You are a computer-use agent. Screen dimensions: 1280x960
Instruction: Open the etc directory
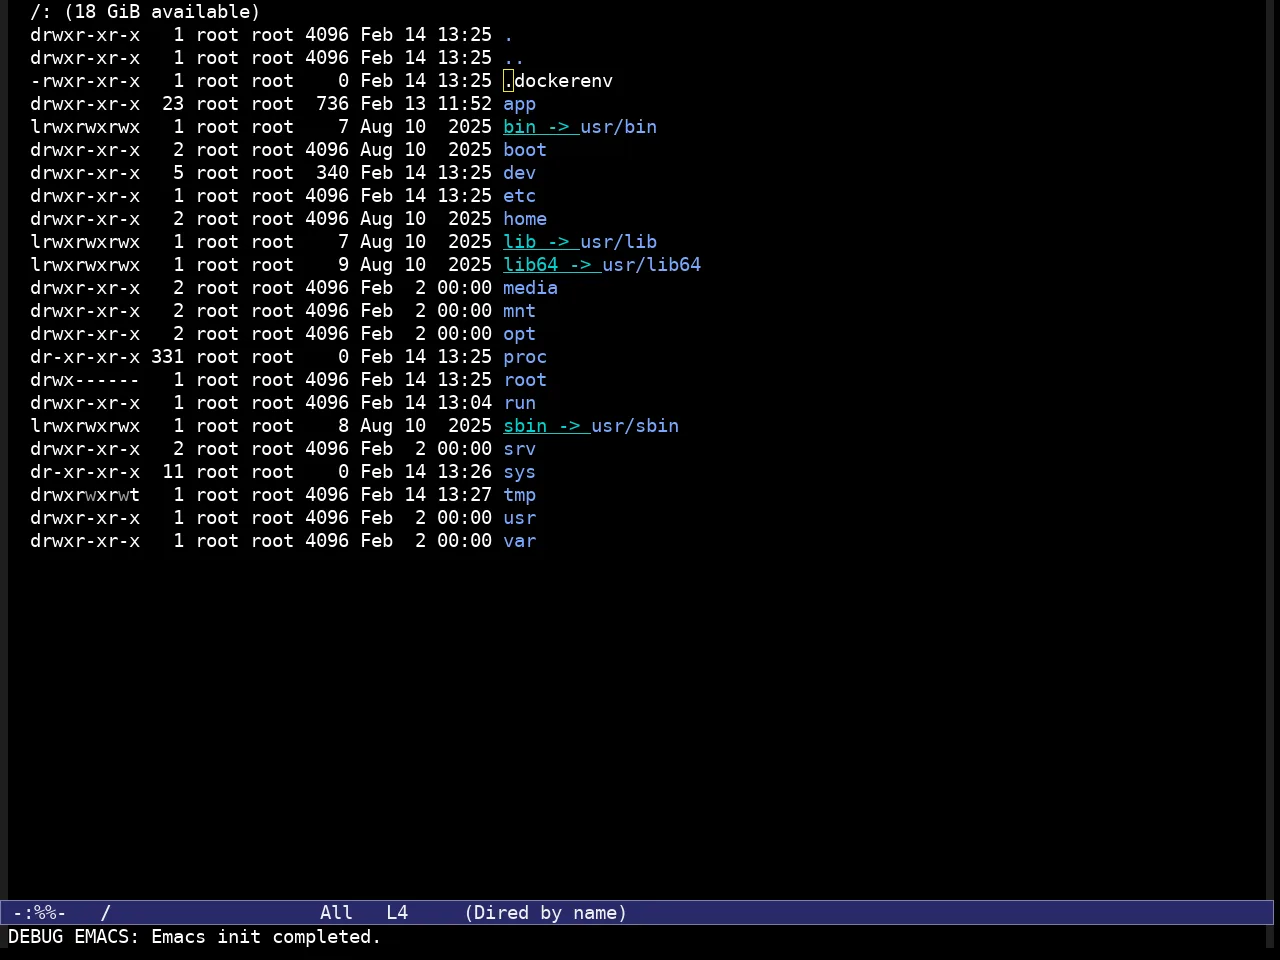click(519, 196)
